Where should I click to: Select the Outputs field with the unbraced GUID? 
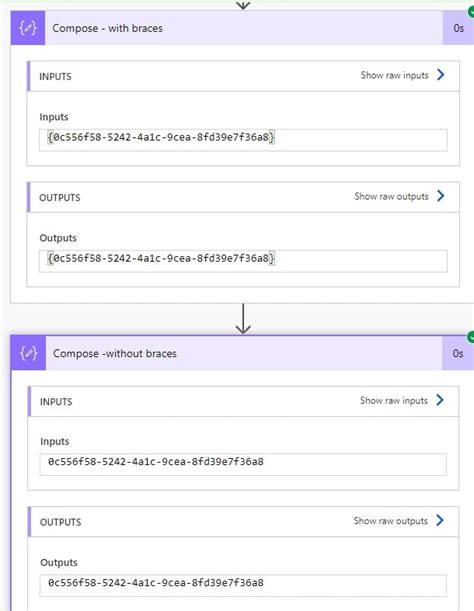pos(243,585)
